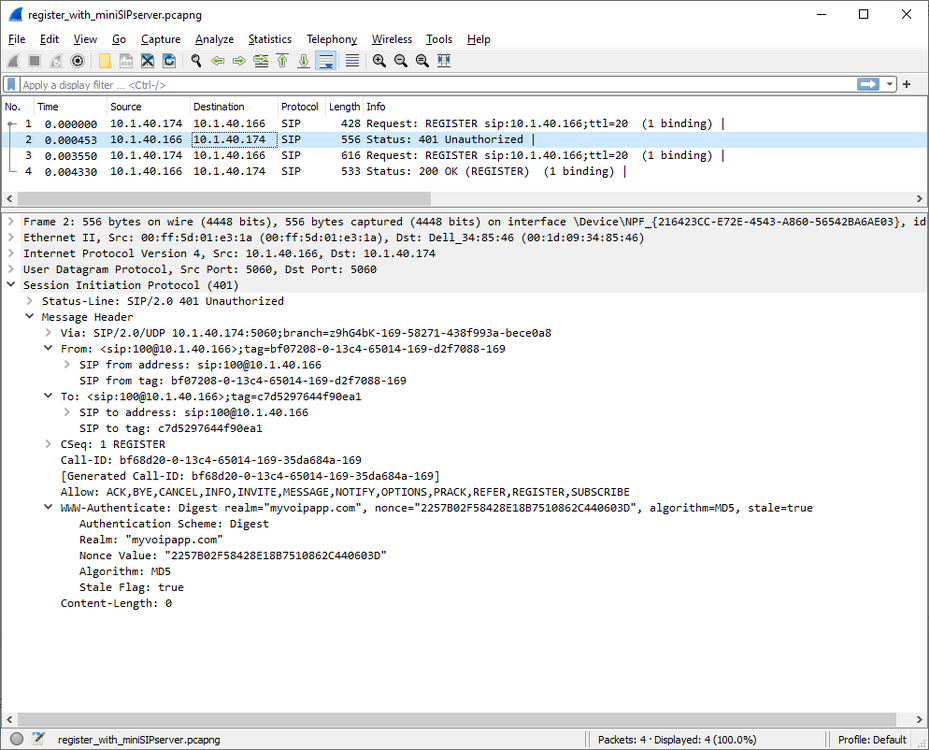Click the capture options gear icon

point(78,61)
